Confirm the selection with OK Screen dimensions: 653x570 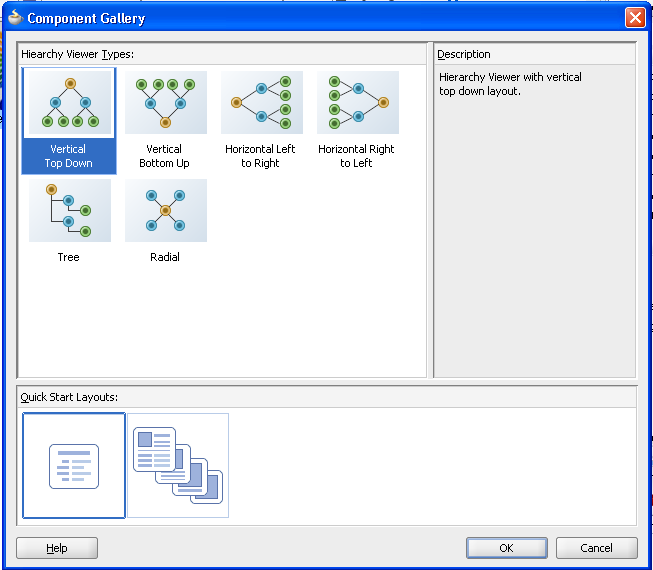(x=506, y=548)
